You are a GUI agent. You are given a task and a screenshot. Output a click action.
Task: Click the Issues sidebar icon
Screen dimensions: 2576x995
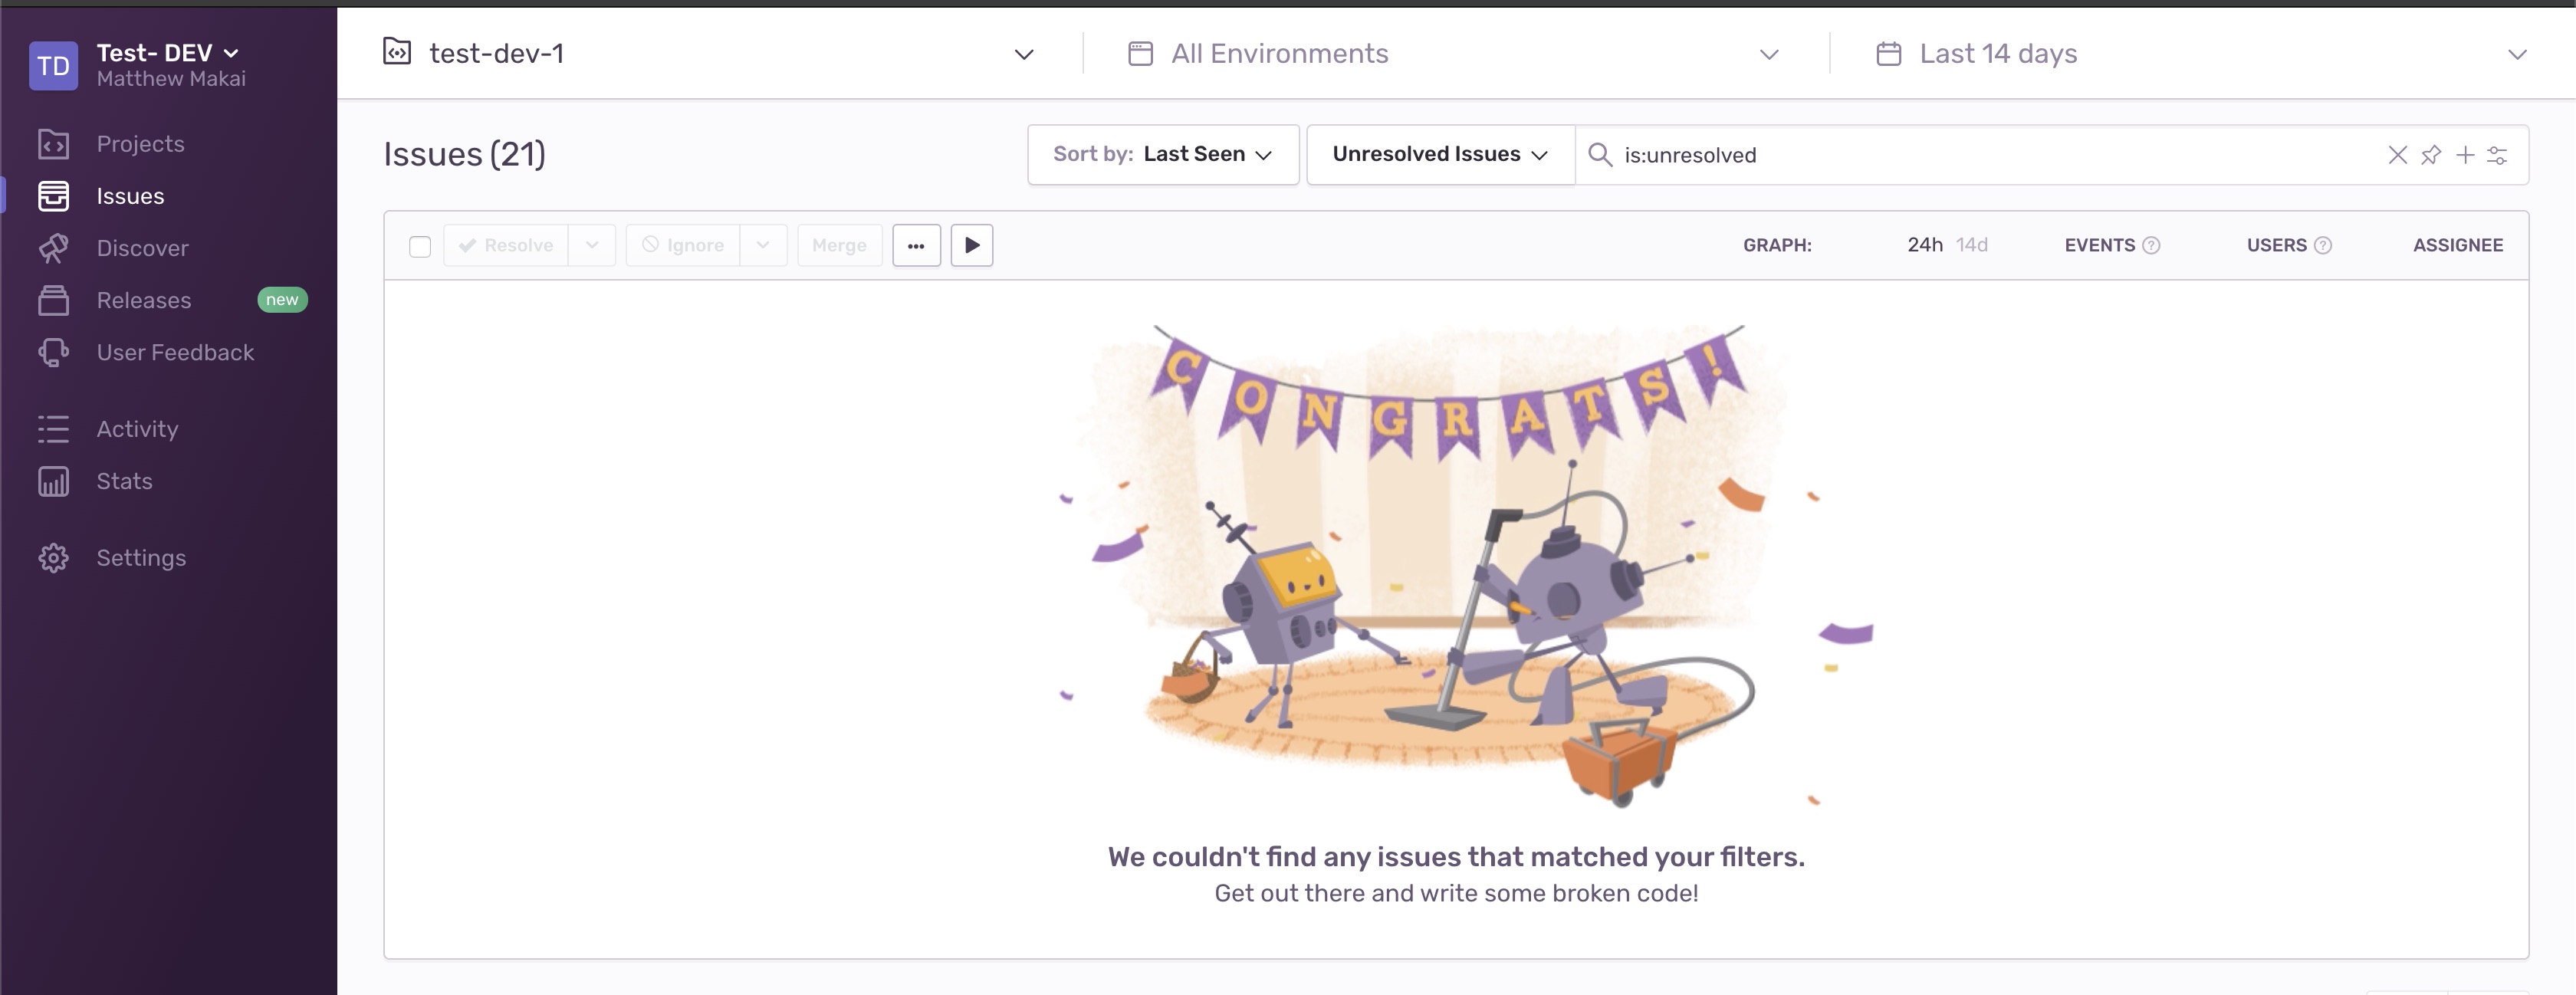coord(54,195)
